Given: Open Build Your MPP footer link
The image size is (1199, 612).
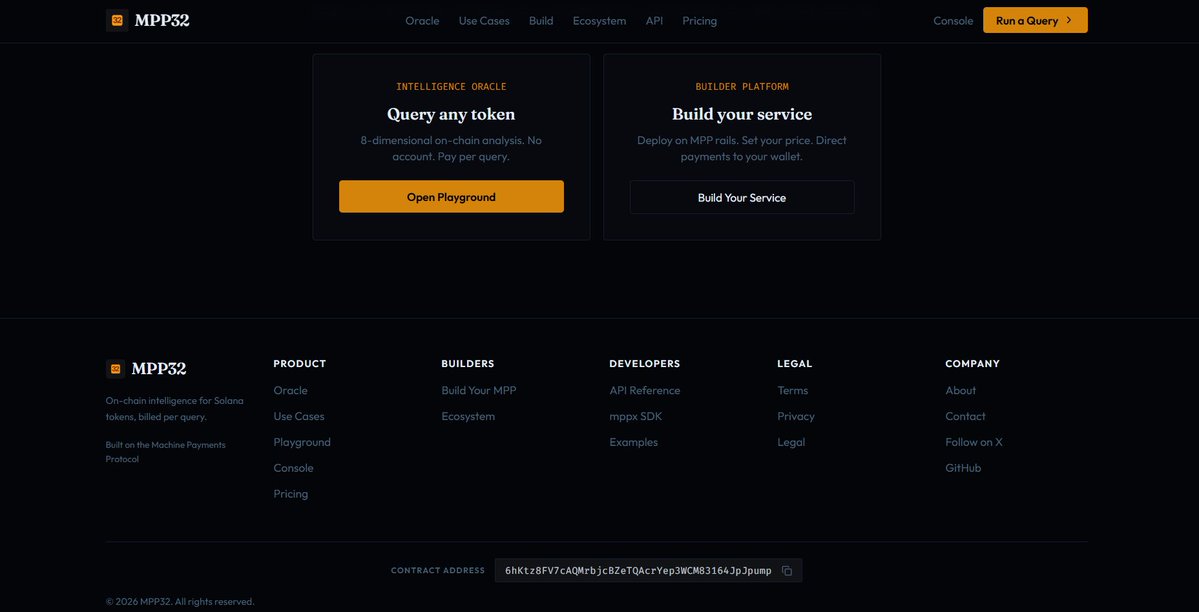Looking at the screenshot, I should click(479, 390).
